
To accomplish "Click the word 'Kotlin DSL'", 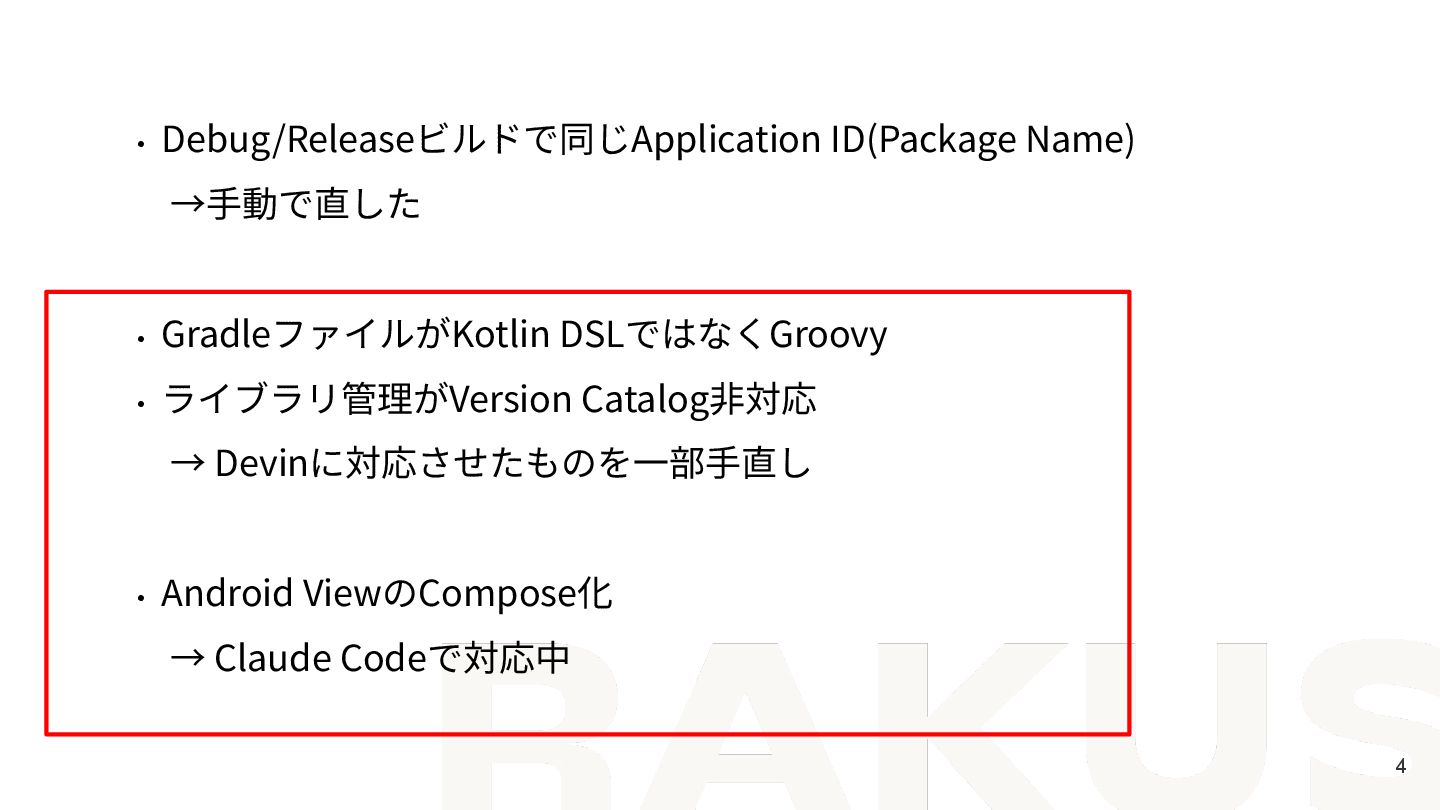I will tap(538, 334).
